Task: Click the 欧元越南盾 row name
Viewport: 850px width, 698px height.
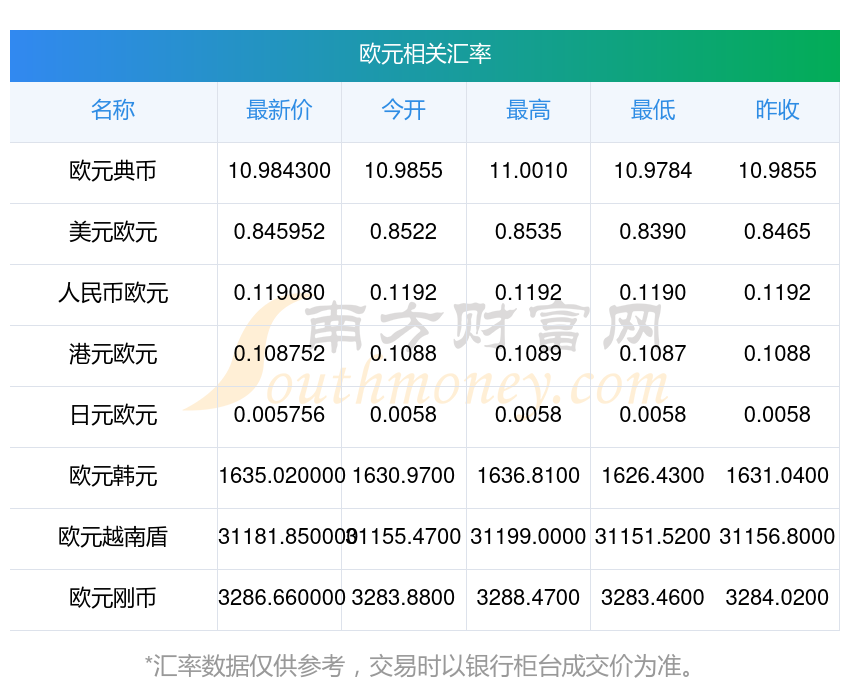Action: (x=113, y=538)
